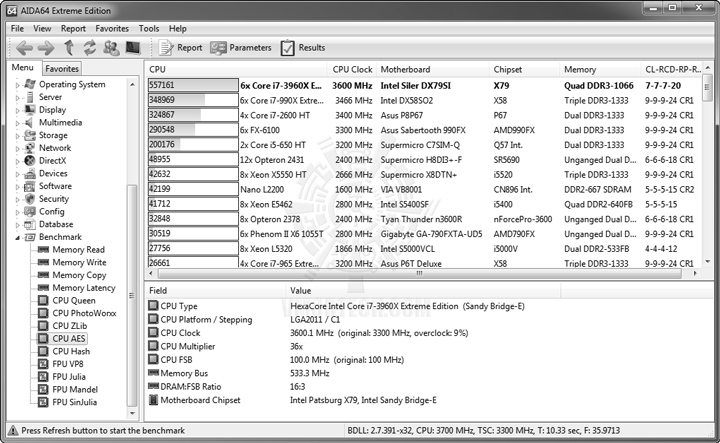This screenshot has height=443, width=720.
Task: Expand the Storage tree node
Action: (x=17, y=136)
